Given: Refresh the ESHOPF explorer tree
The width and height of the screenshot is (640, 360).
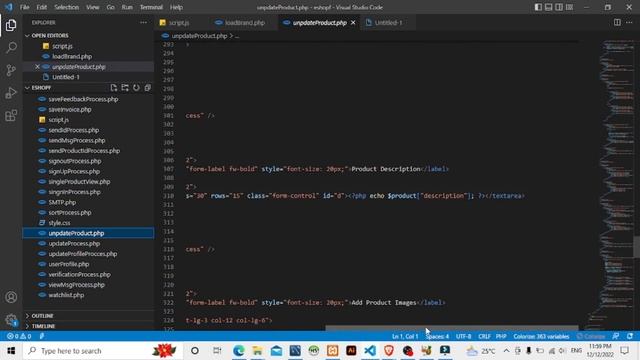Looking at the screenshot, I should (136, 88).
